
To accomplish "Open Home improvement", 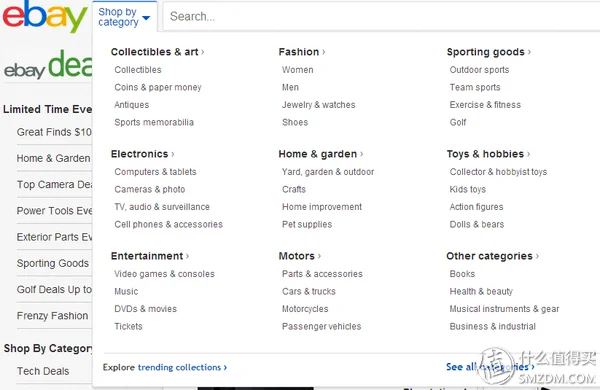I will coord(322,207).
